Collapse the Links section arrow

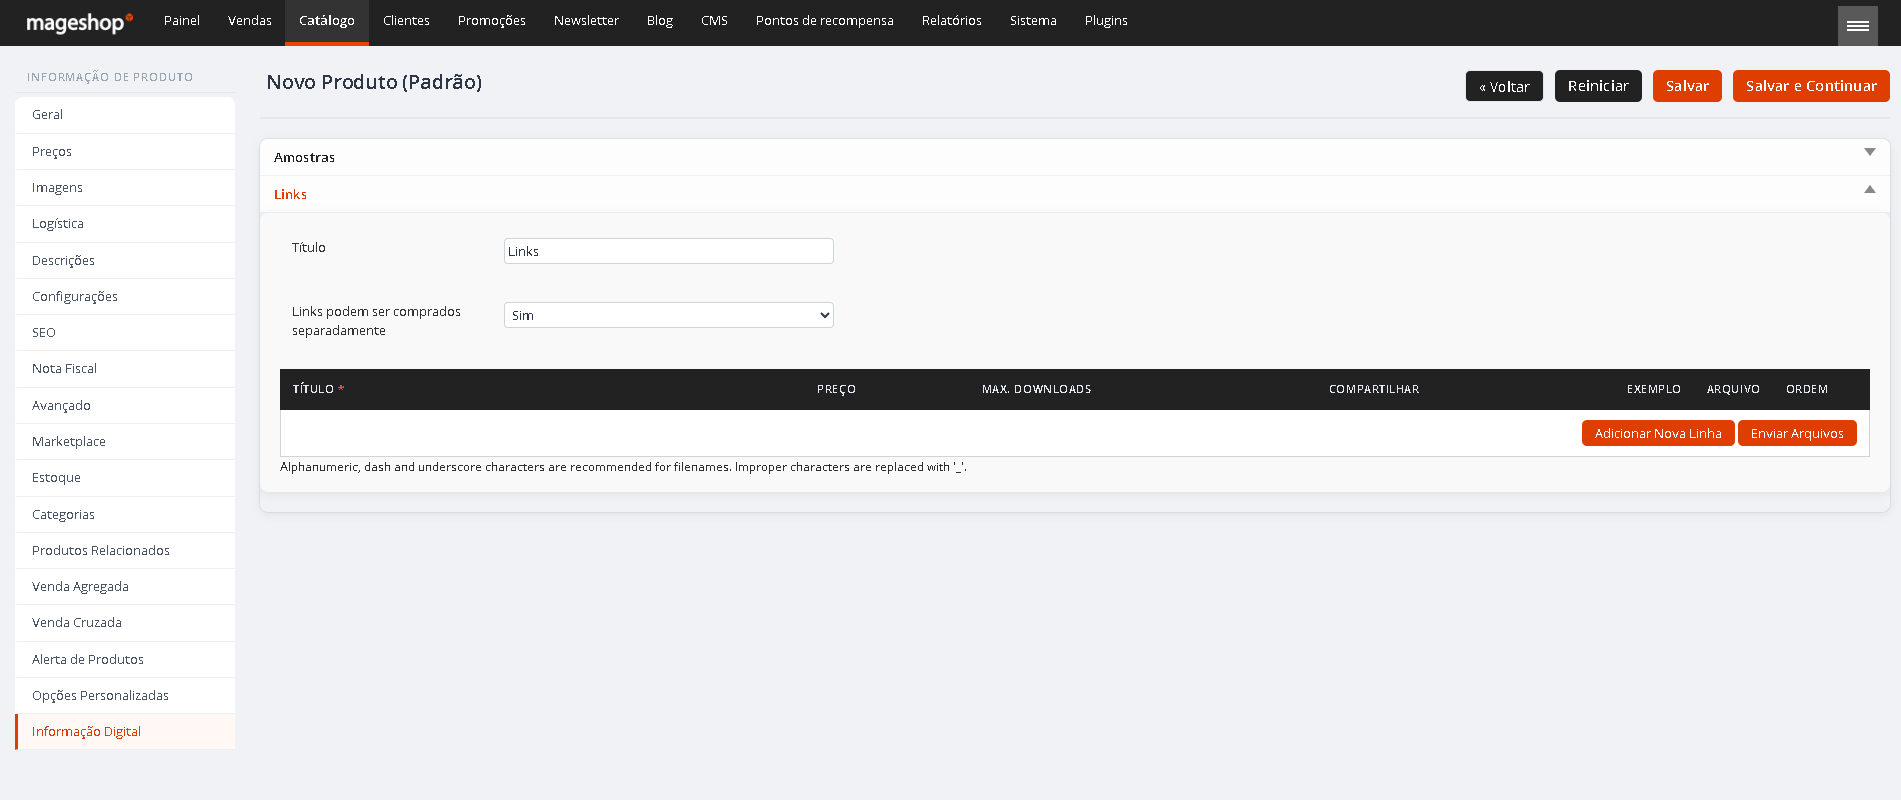1869,189
